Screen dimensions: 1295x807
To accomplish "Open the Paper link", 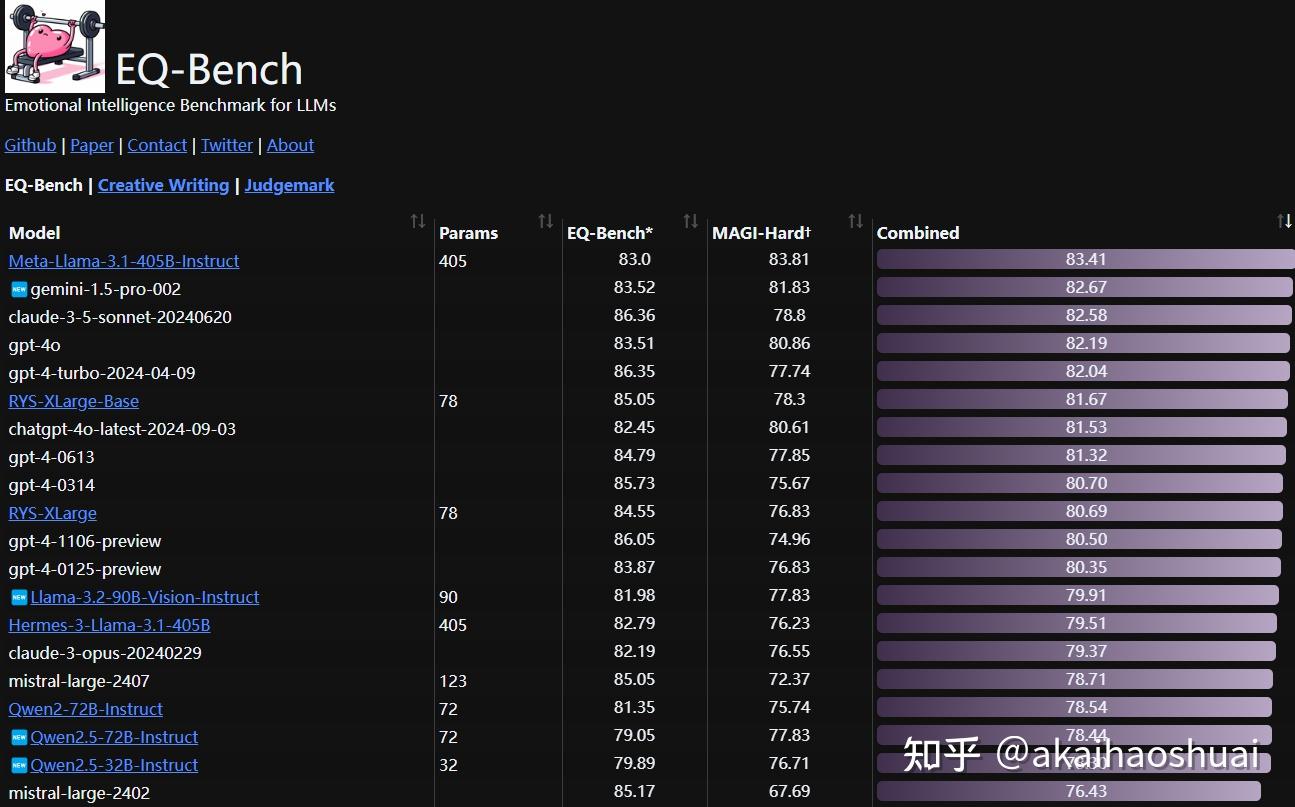I will click(92, 145).
